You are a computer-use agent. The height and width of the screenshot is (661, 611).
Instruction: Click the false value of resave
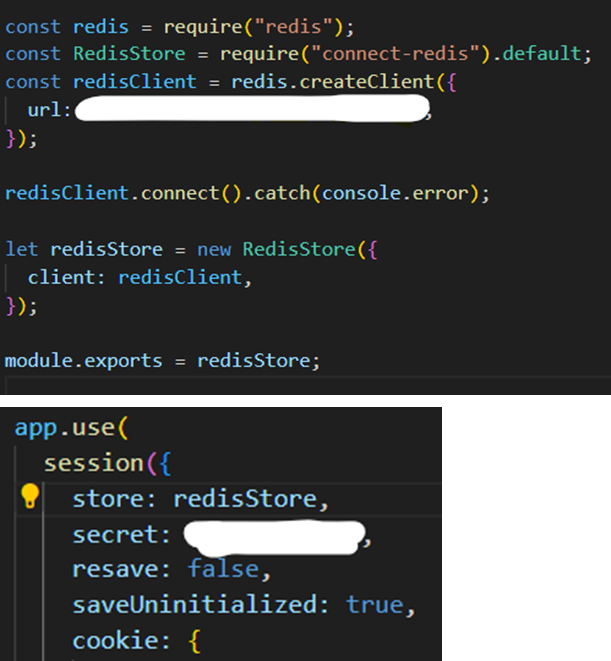pos(223,569)
